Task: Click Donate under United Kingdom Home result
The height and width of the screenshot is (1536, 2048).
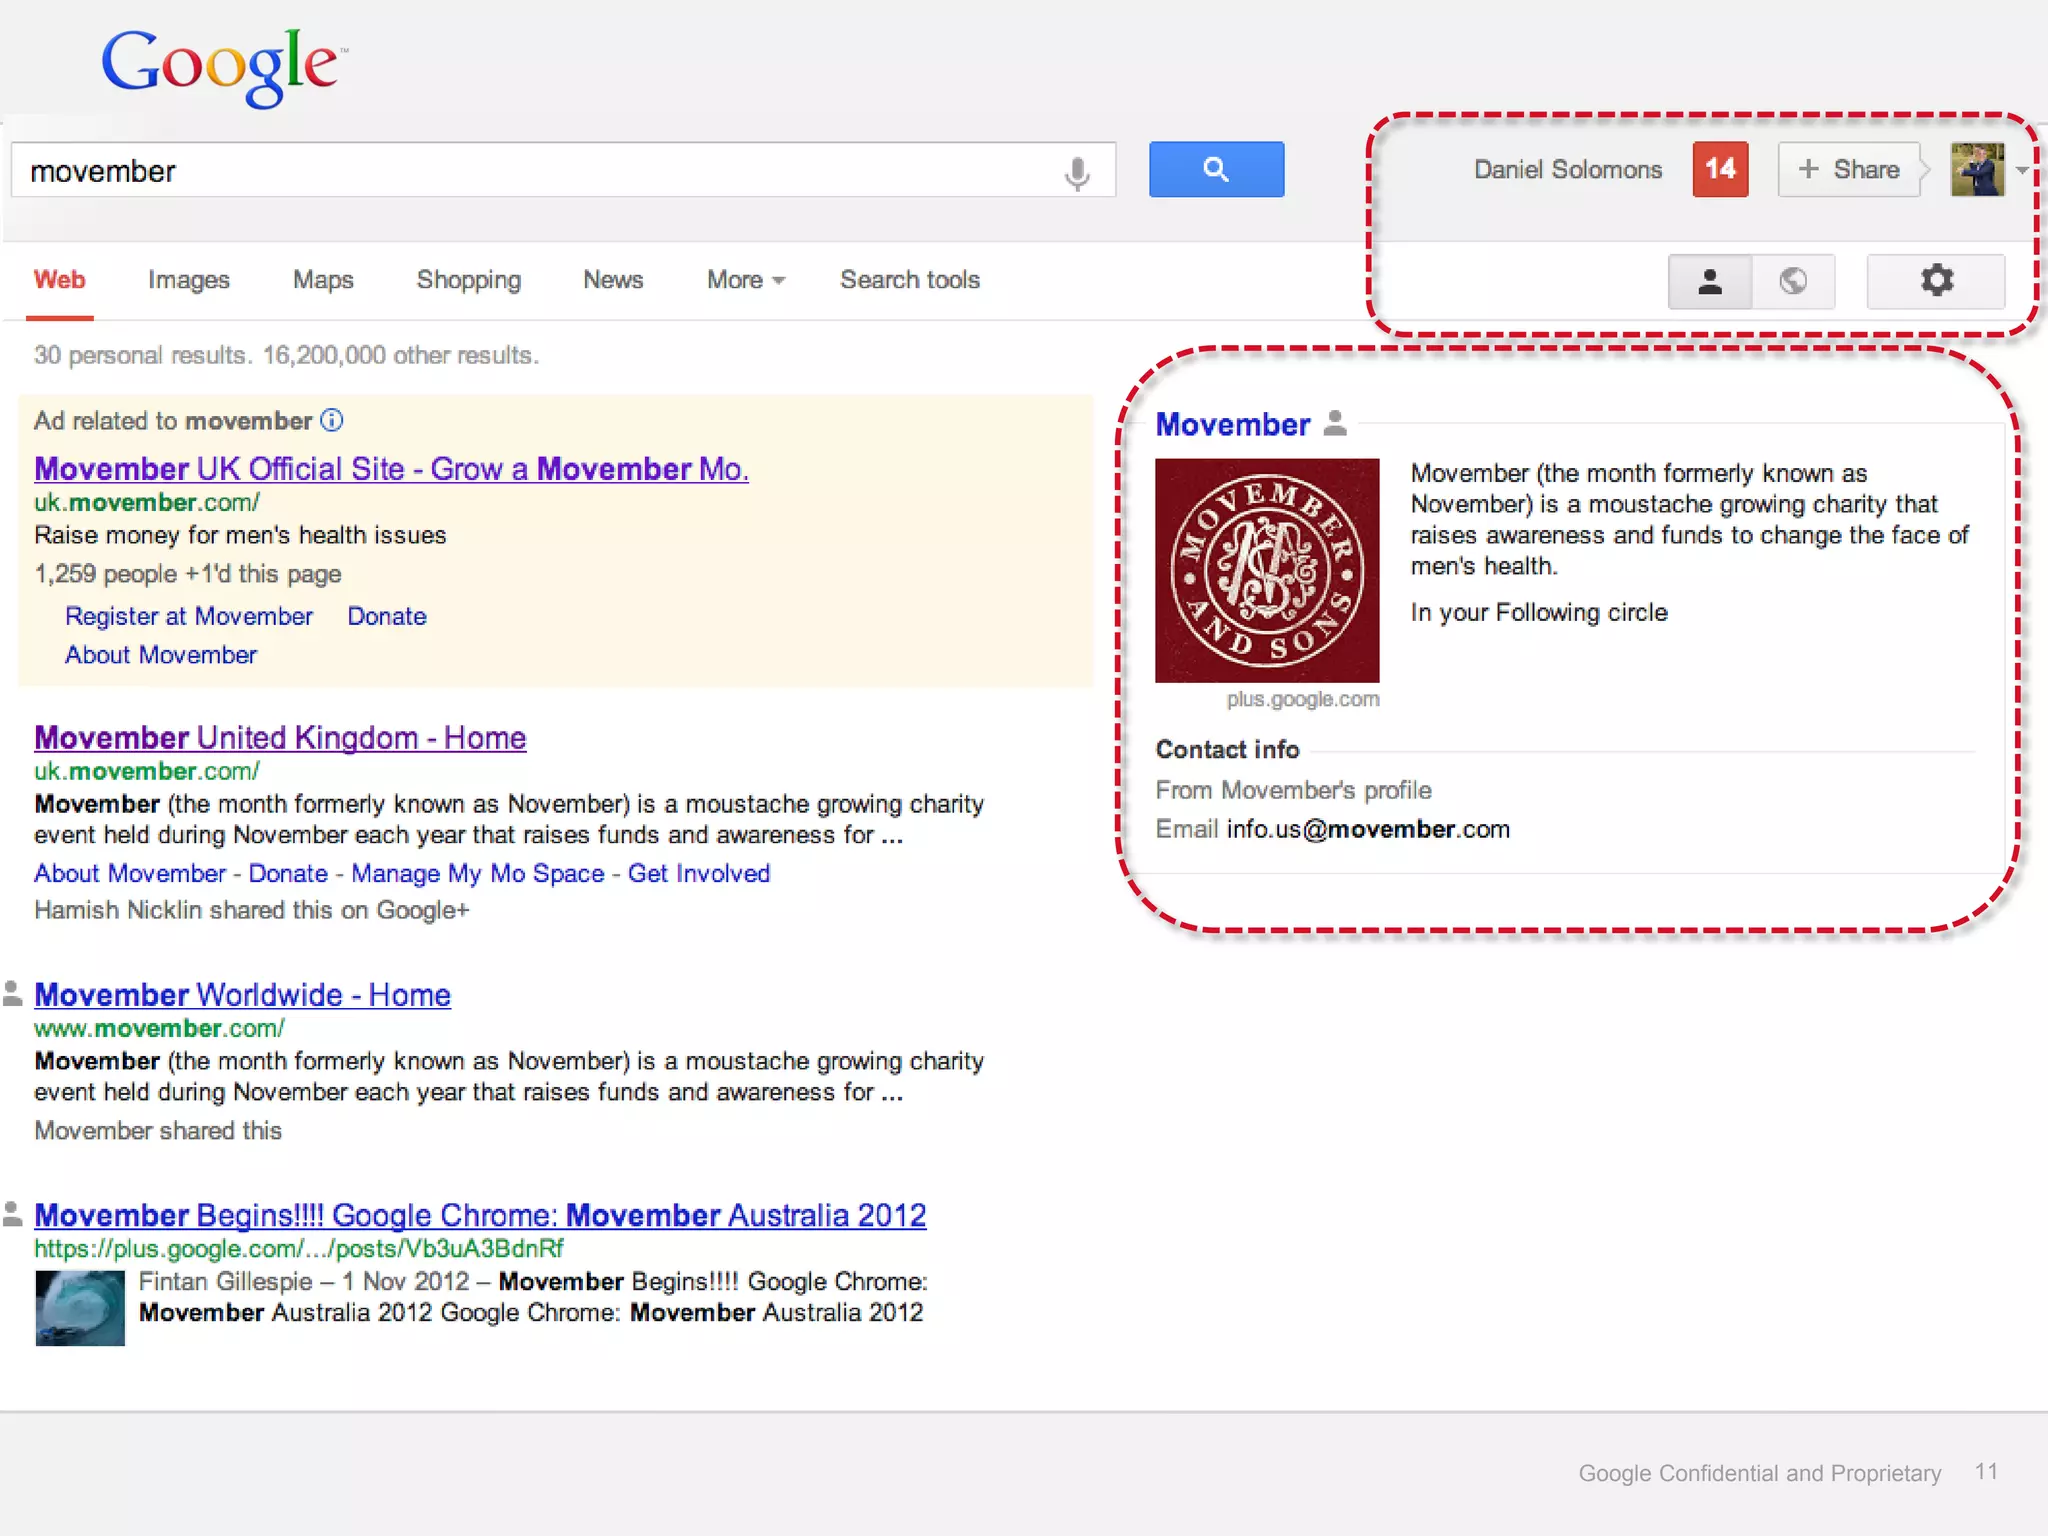Action: (288, 873)
